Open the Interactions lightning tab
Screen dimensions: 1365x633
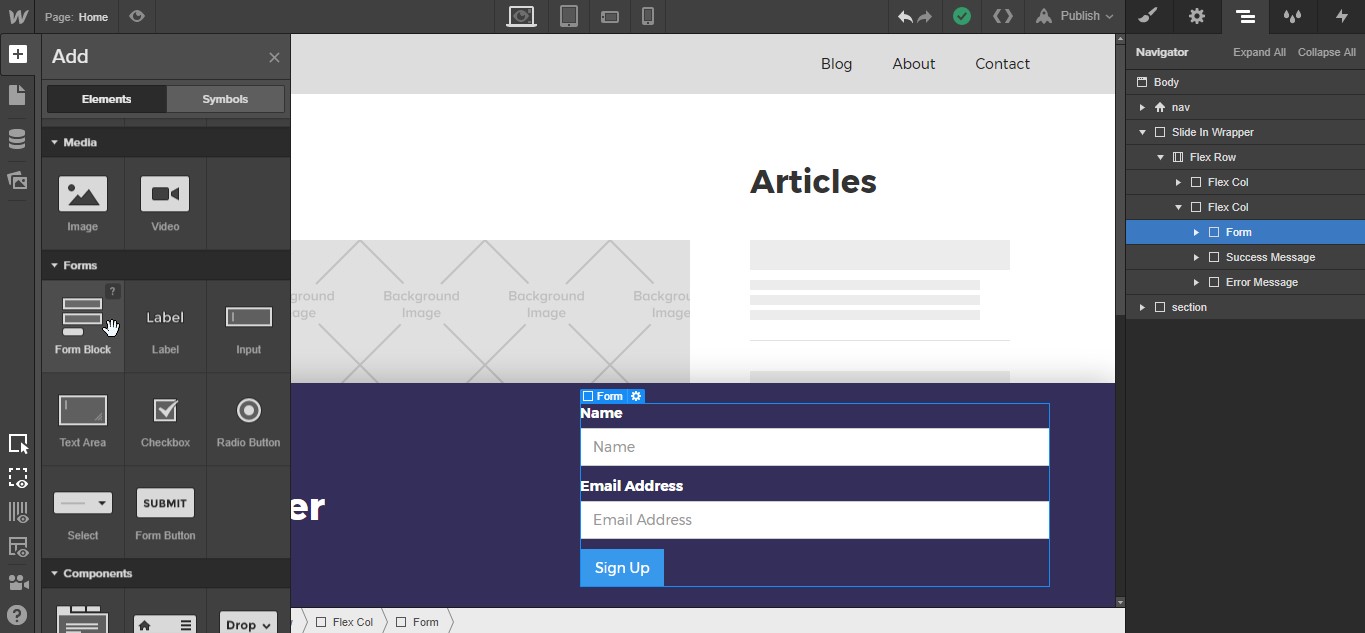[x=1342, y=16]
